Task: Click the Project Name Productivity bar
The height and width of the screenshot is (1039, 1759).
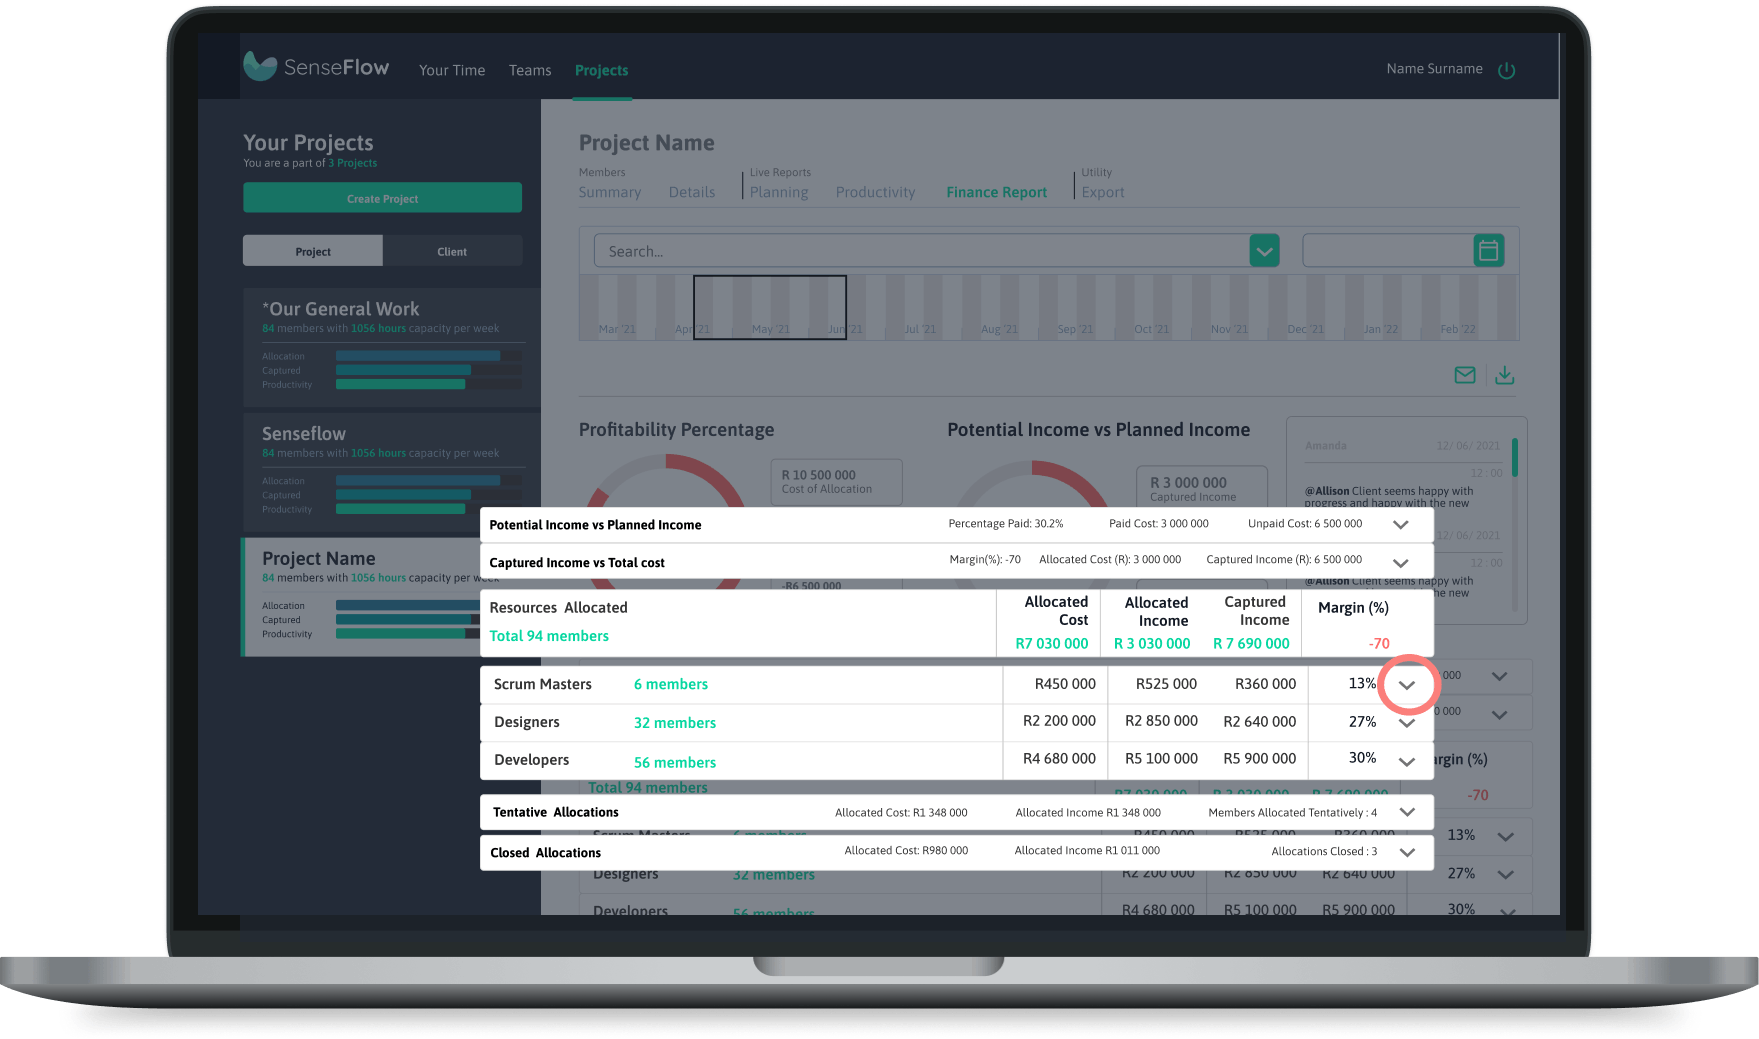Action: (x=400, y=633)
